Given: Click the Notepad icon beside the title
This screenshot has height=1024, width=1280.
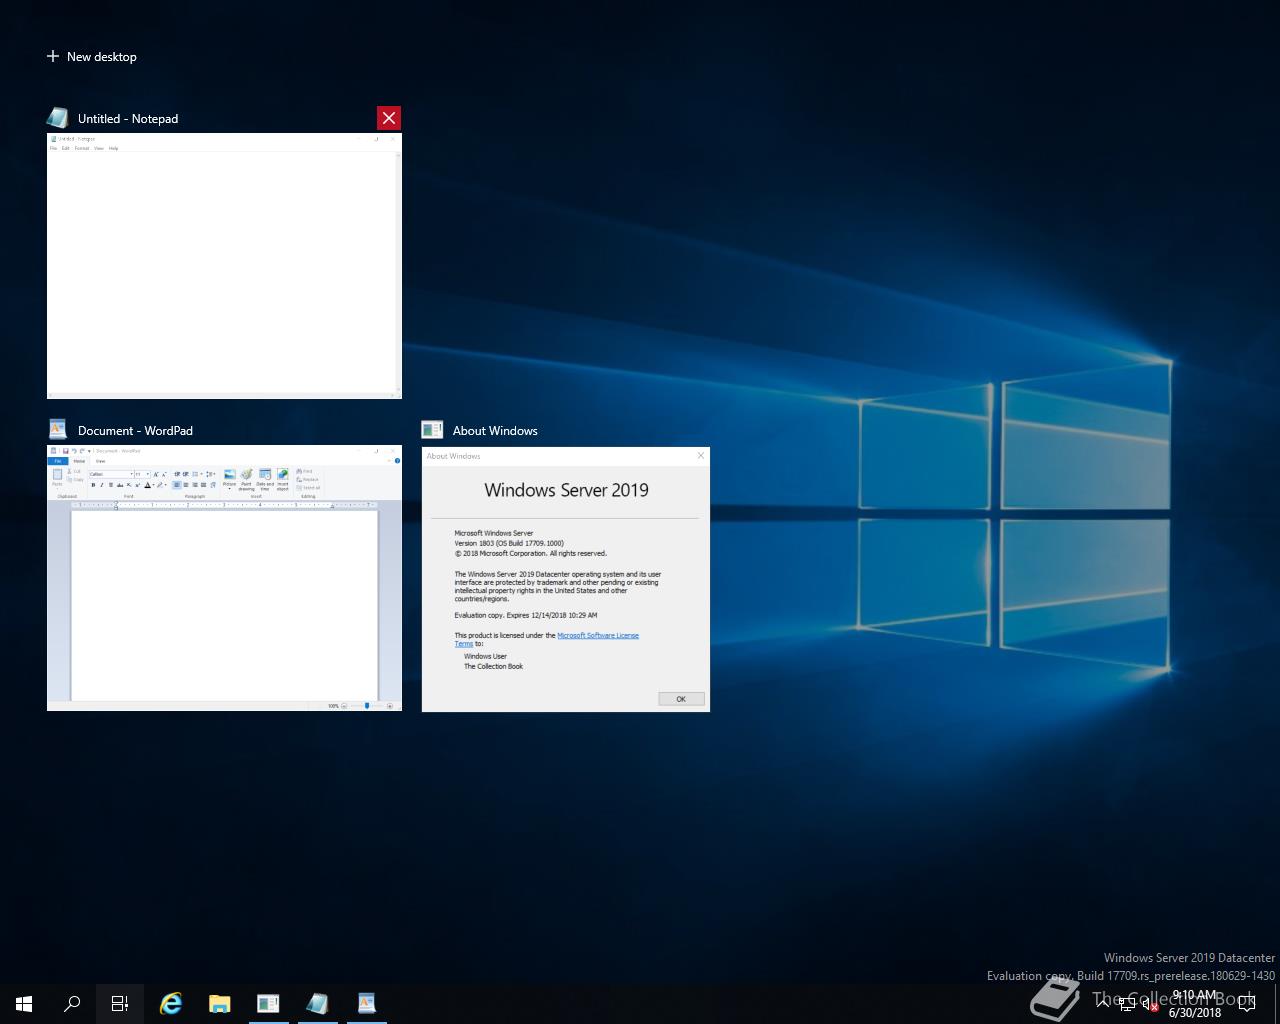Looking at the screenshot, I should (x=58, y=118).
